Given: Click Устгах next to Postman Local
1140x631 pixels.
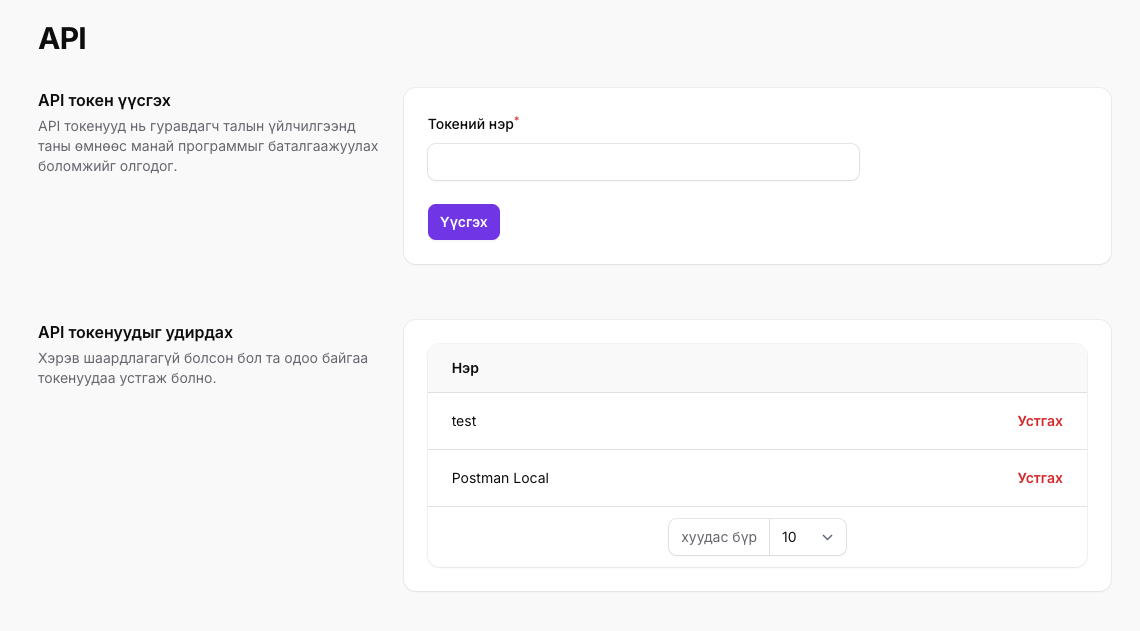Looking at the screenshot, I should [1040, 478].
